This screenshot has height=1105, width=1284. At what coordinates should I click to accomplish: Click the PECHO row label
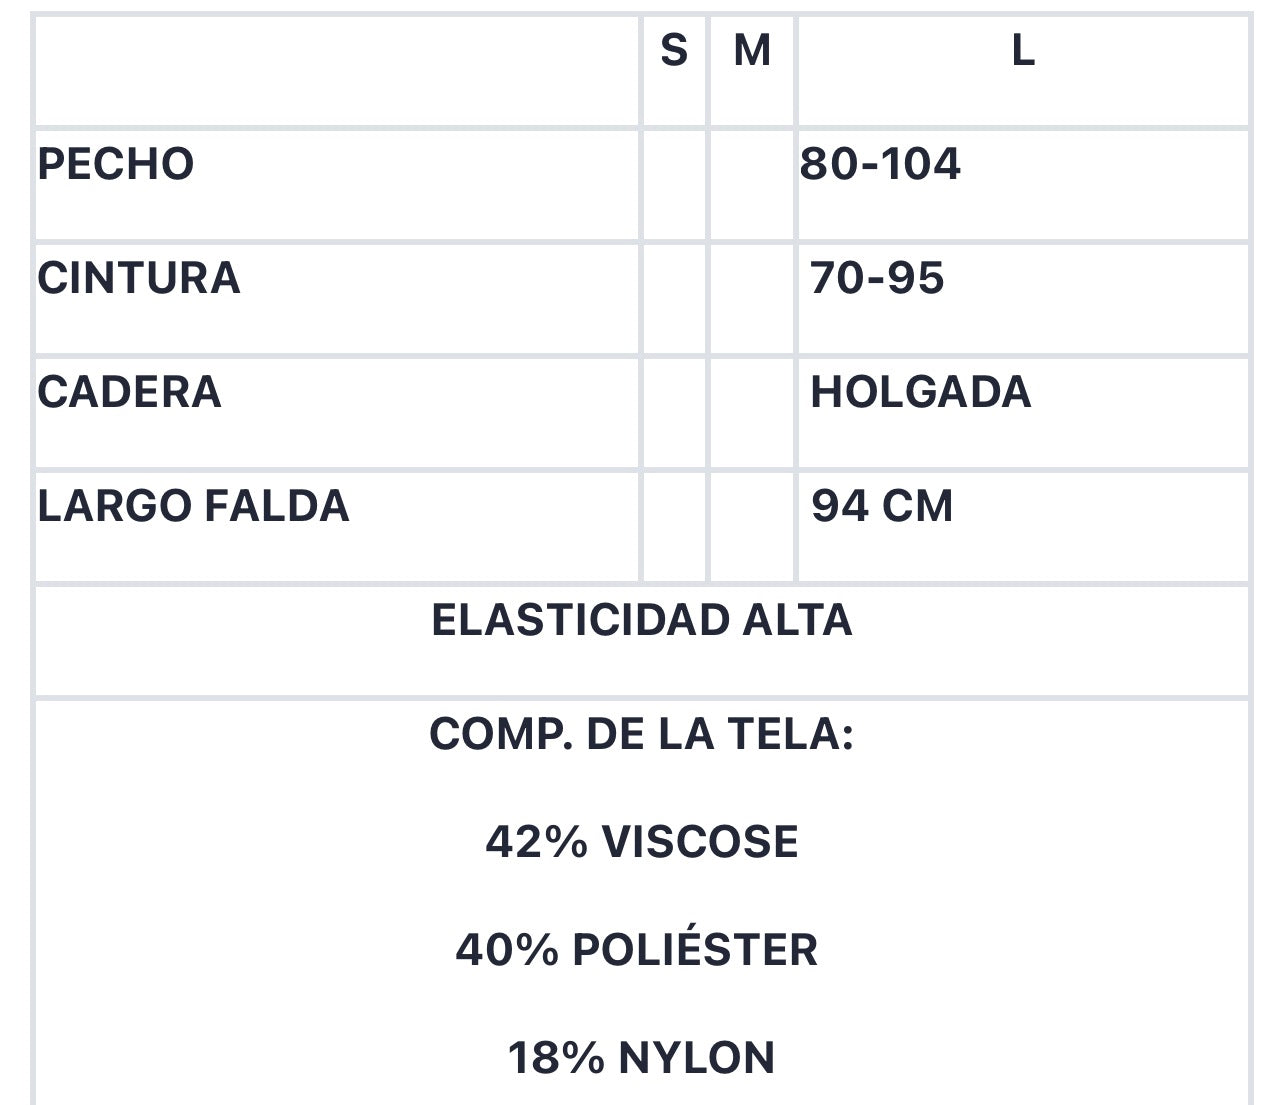pos(116,164)
